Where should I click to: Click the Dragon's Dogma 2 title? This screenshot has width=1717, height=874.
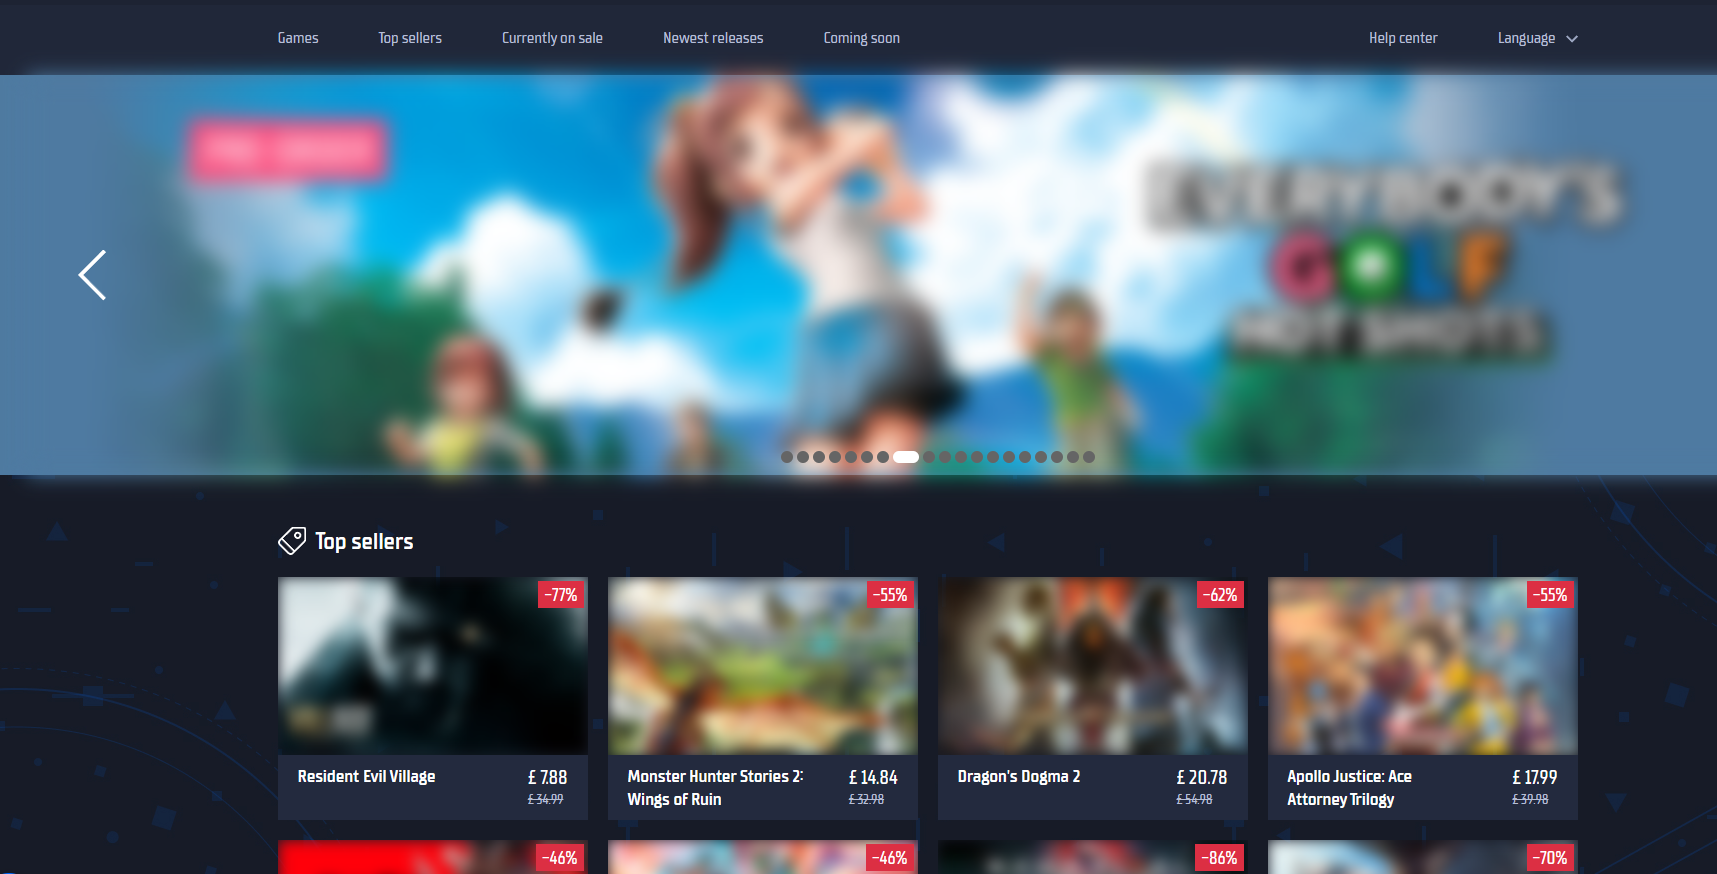[x=1019, y=776]
